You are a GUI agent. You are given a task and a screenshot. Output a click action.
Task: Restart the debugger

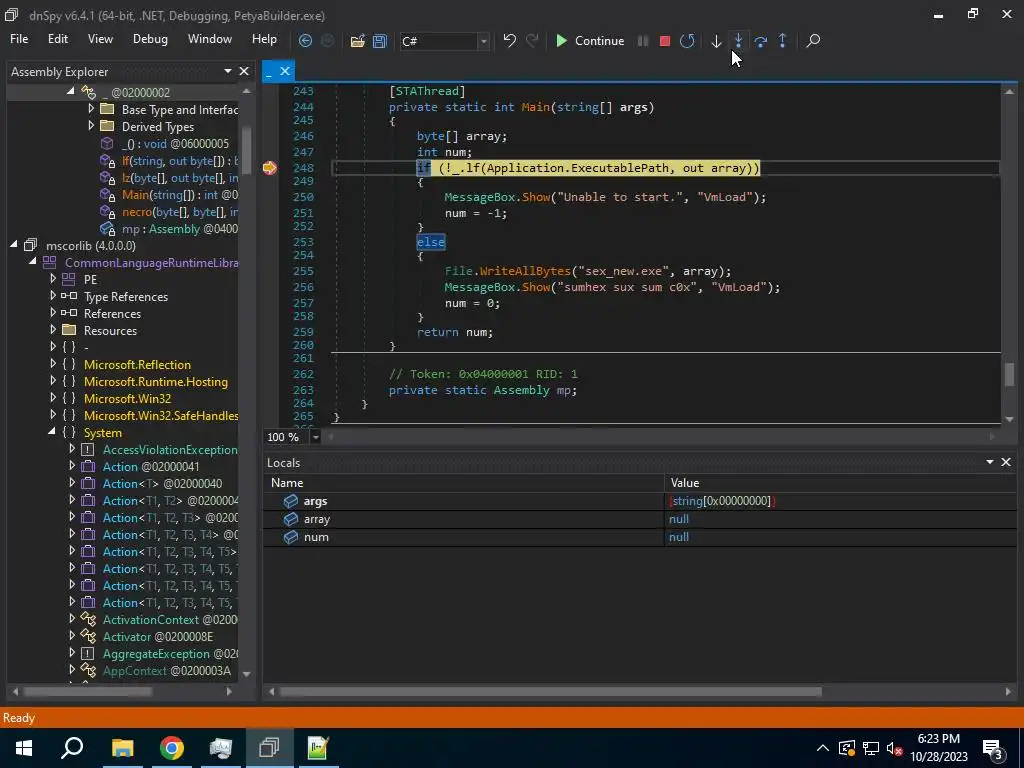click(687, 41)
